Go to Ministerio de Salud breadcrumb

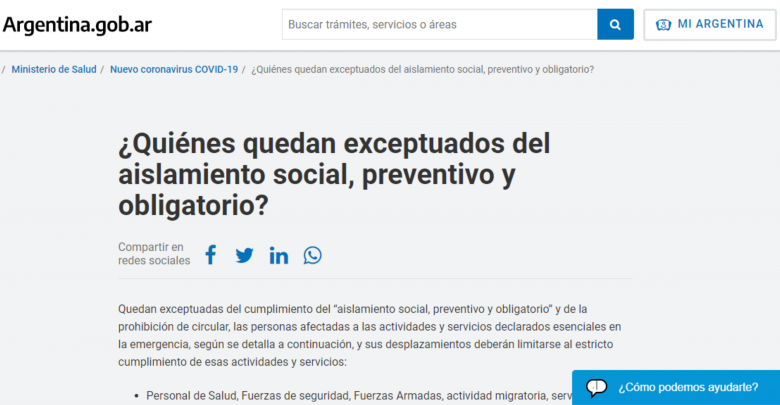click(x=54, y=69)
